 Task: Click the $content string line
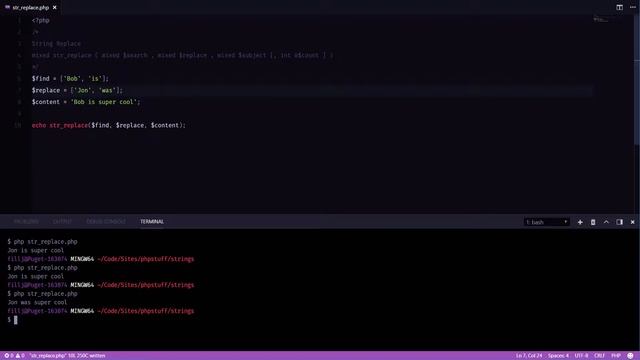pyautogui.click(x=86, y=102)
